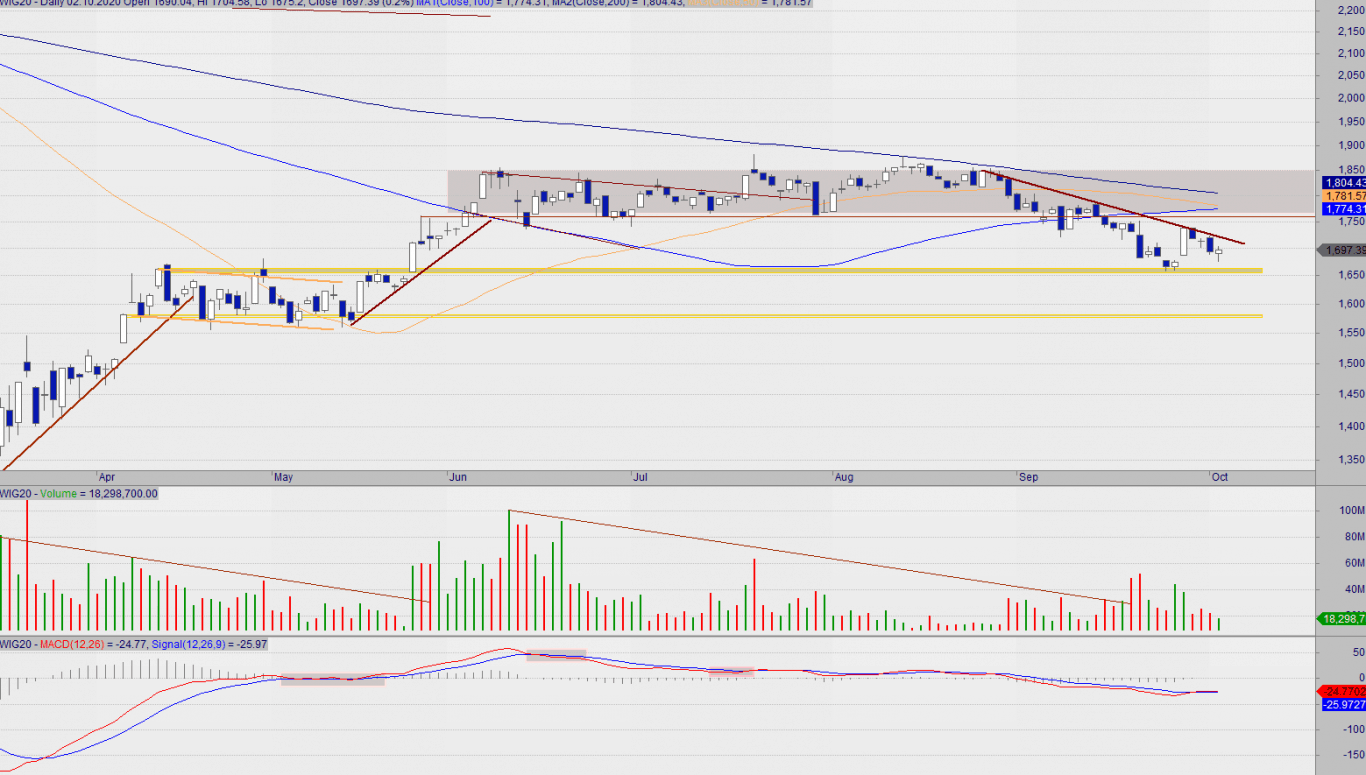1366x775 pixels.
Task: Click the blue Signal -25.97 value tag
Action: 1343,705
